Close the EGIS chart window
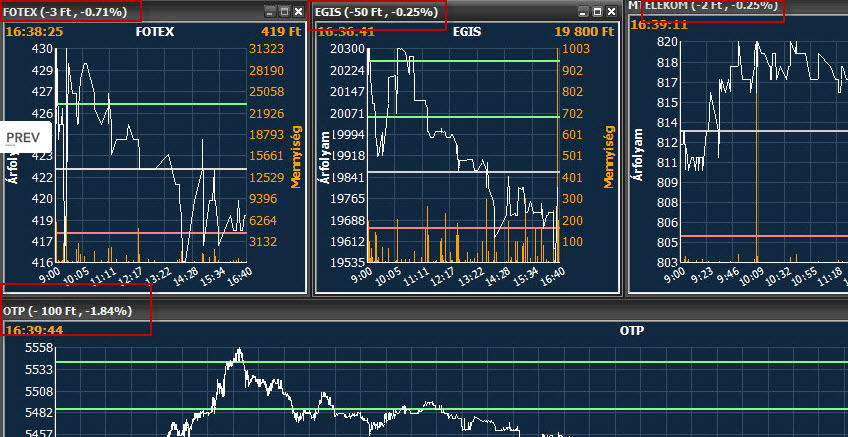This screenshot has width=848, height=437. click(x=612, y=11)
